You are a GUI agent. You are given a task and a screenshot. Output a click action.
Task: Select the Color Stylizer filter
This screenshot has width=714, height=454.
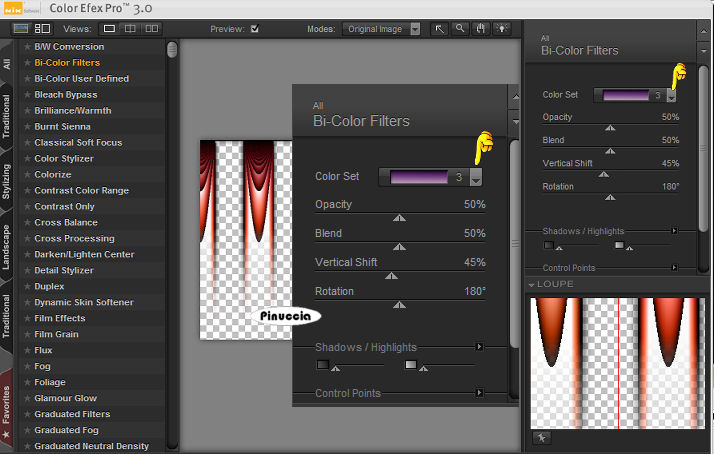[64, 158]
